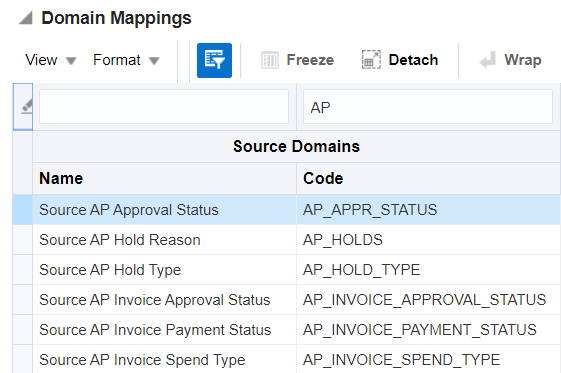Click the Name filter input field
Viewport: 561px width, 373px height.
click(164, 107)
